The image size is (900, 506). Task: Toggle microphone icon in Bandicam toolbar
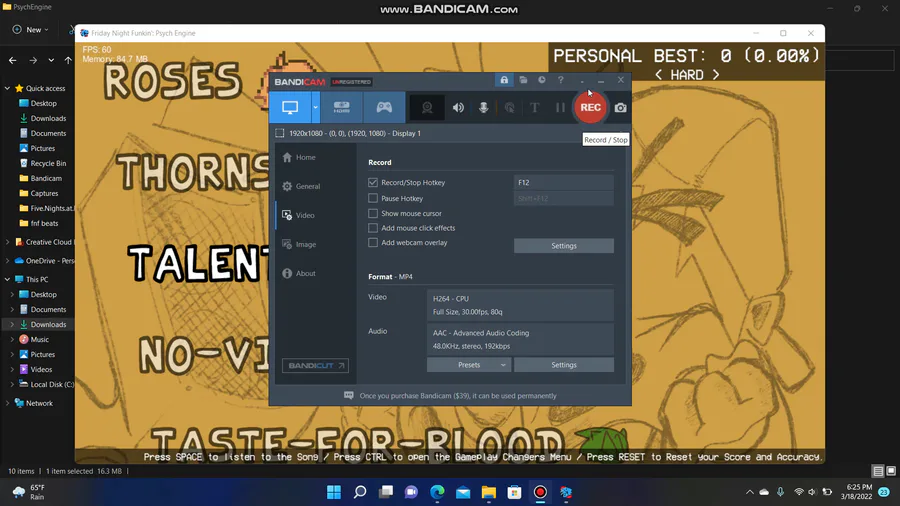point(483,107)
